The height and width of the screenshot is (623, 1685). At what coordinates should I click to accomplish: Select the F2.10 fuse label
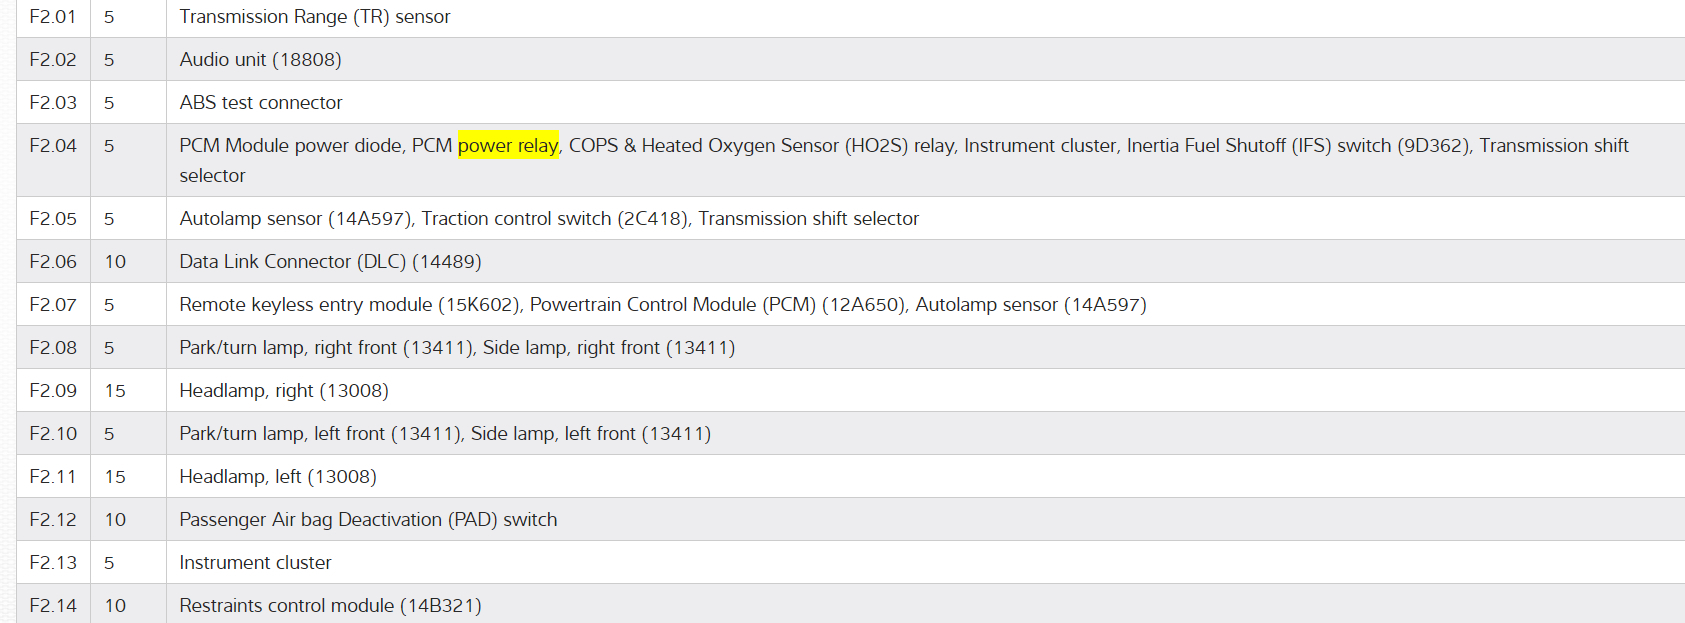click(x=53, y=434)
